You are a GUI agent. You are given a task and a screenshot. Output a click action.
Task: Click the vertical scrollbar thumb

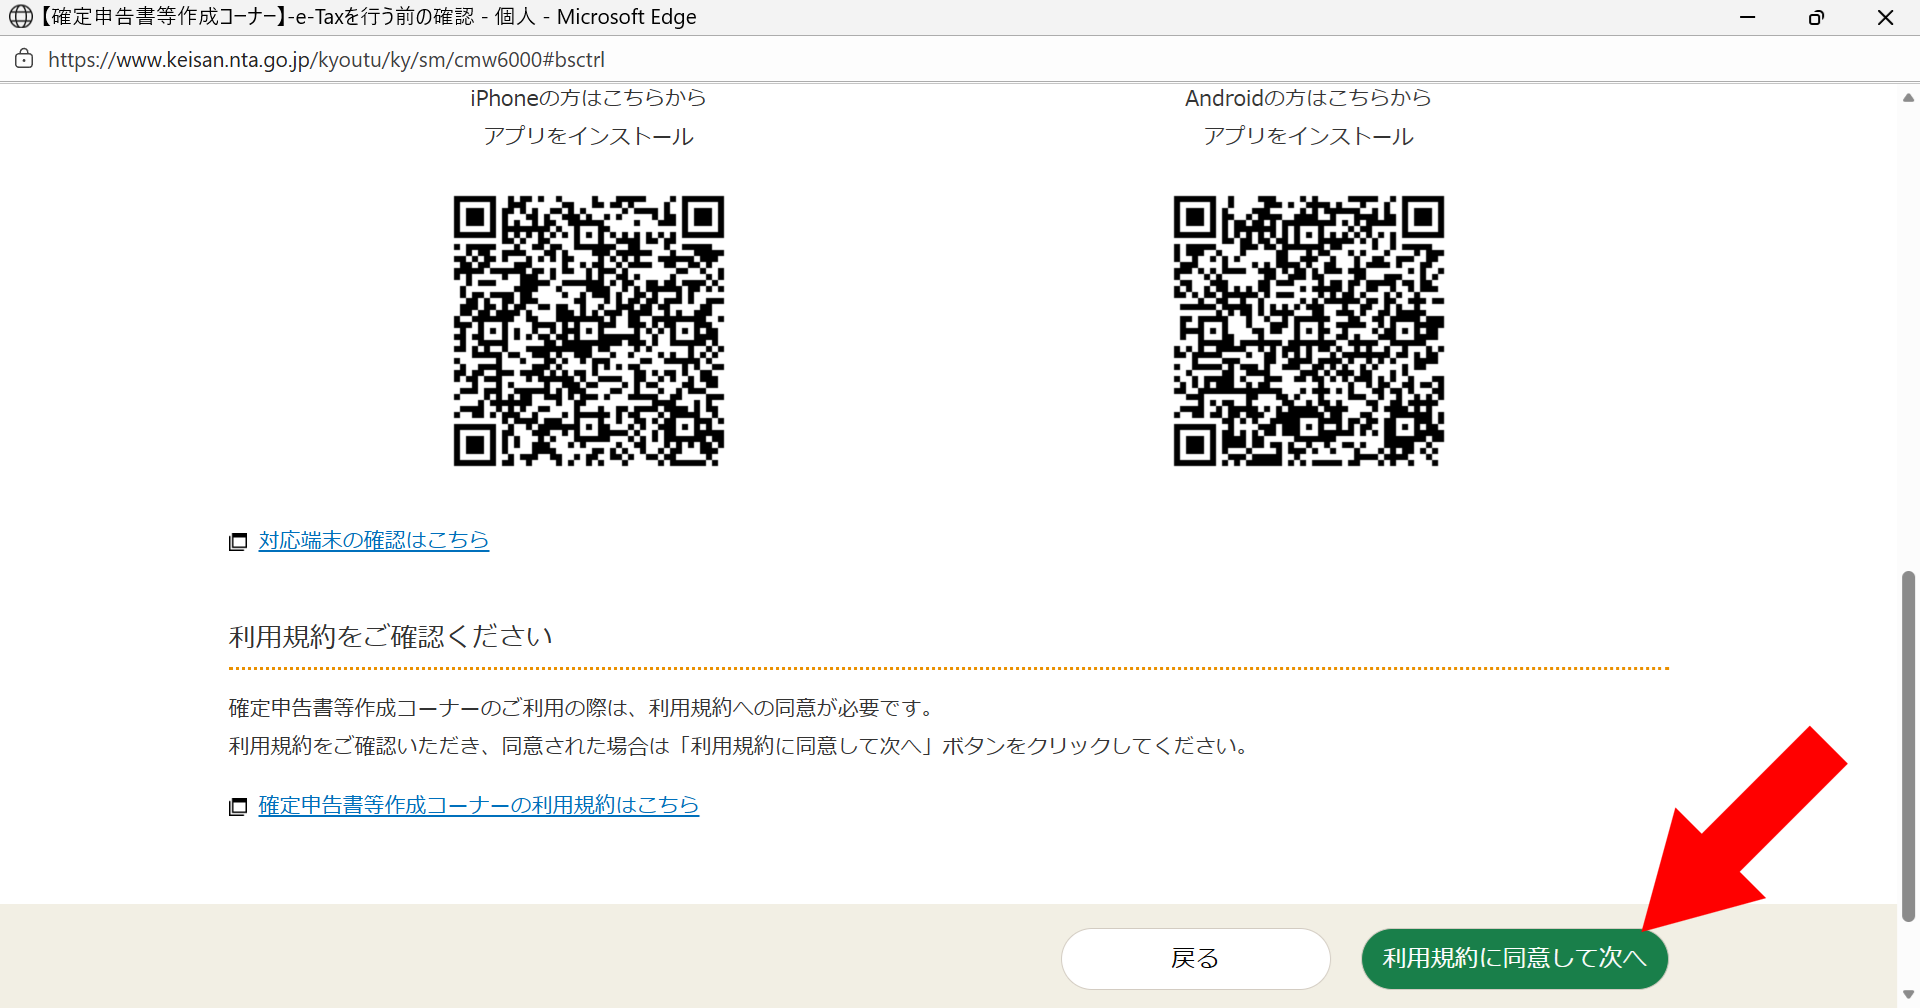(x=1908, y=745)
